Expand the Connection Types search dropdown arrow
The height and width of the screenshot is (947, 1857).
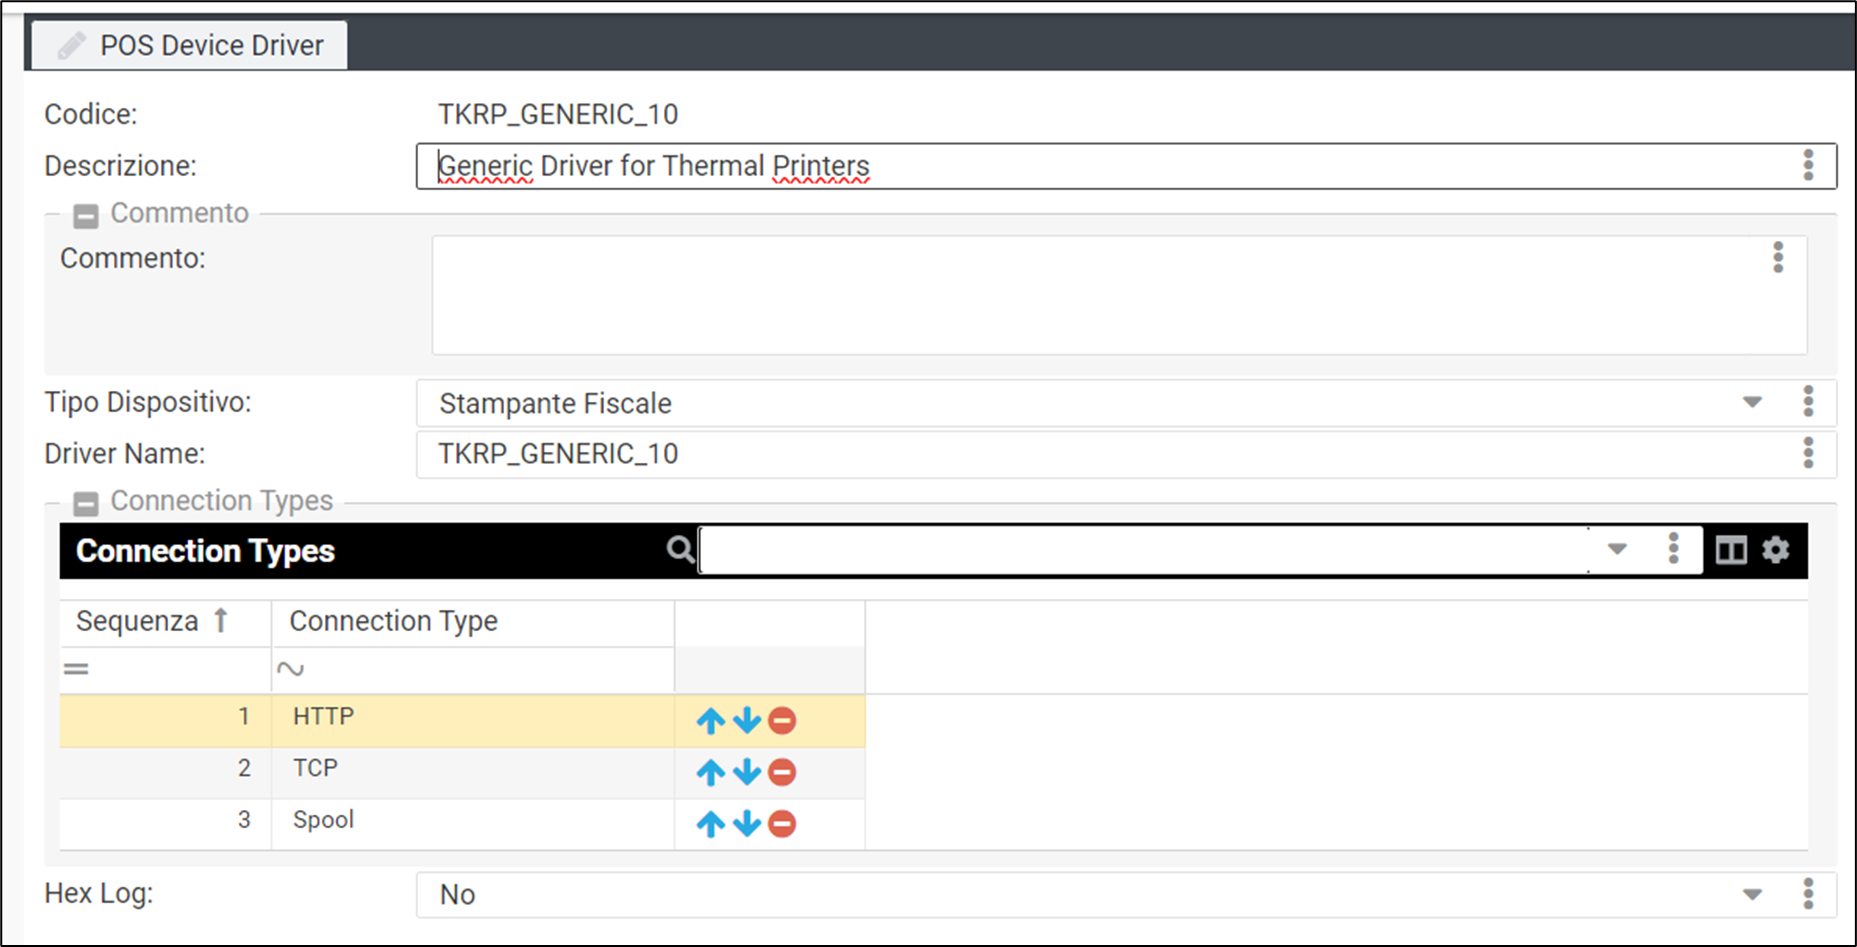[x=1617, y=550]
